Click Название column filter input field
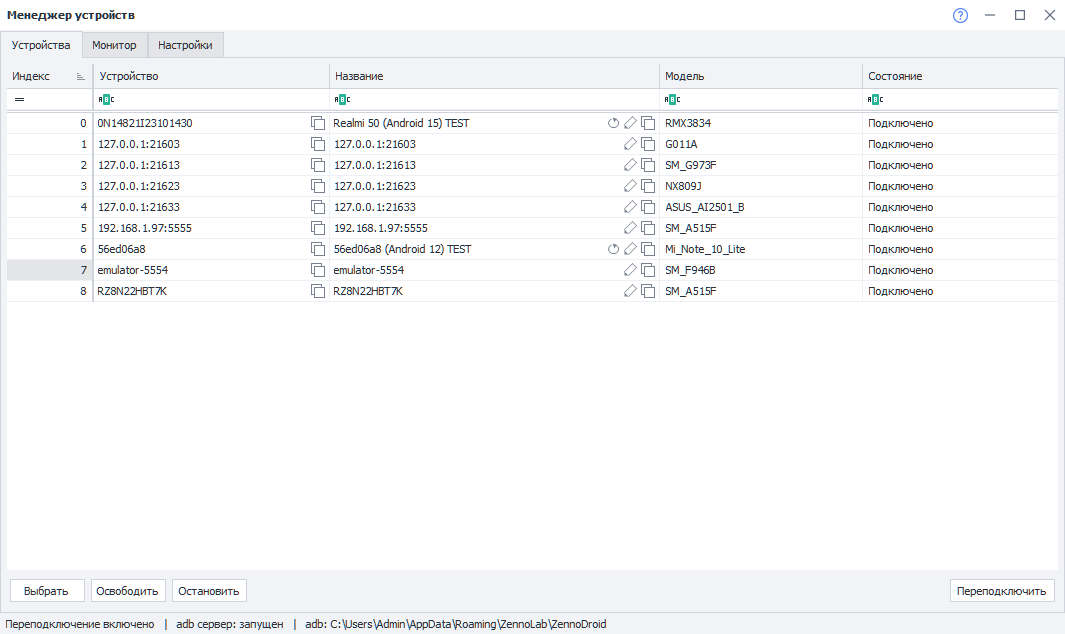Viewport: 1065px width, 634px height. point(503,99)
